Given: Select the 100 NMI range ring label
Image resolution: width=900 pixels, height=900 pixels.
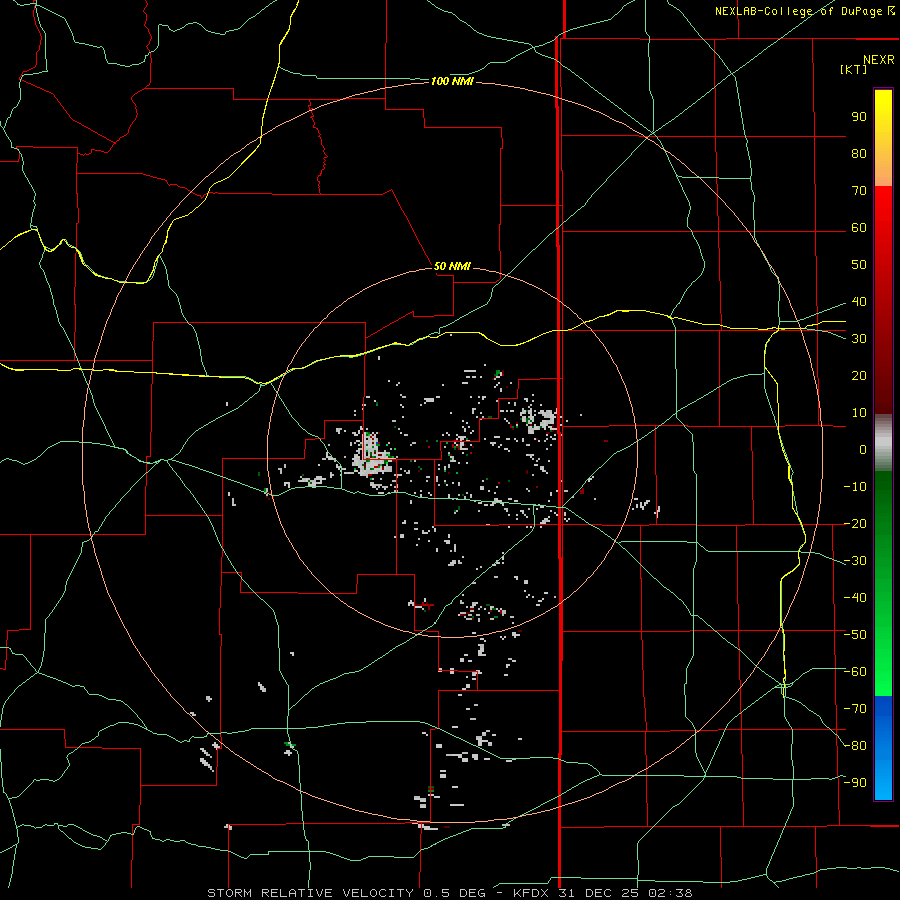Looking at the screenshot, I should click(x=452, y=82).
